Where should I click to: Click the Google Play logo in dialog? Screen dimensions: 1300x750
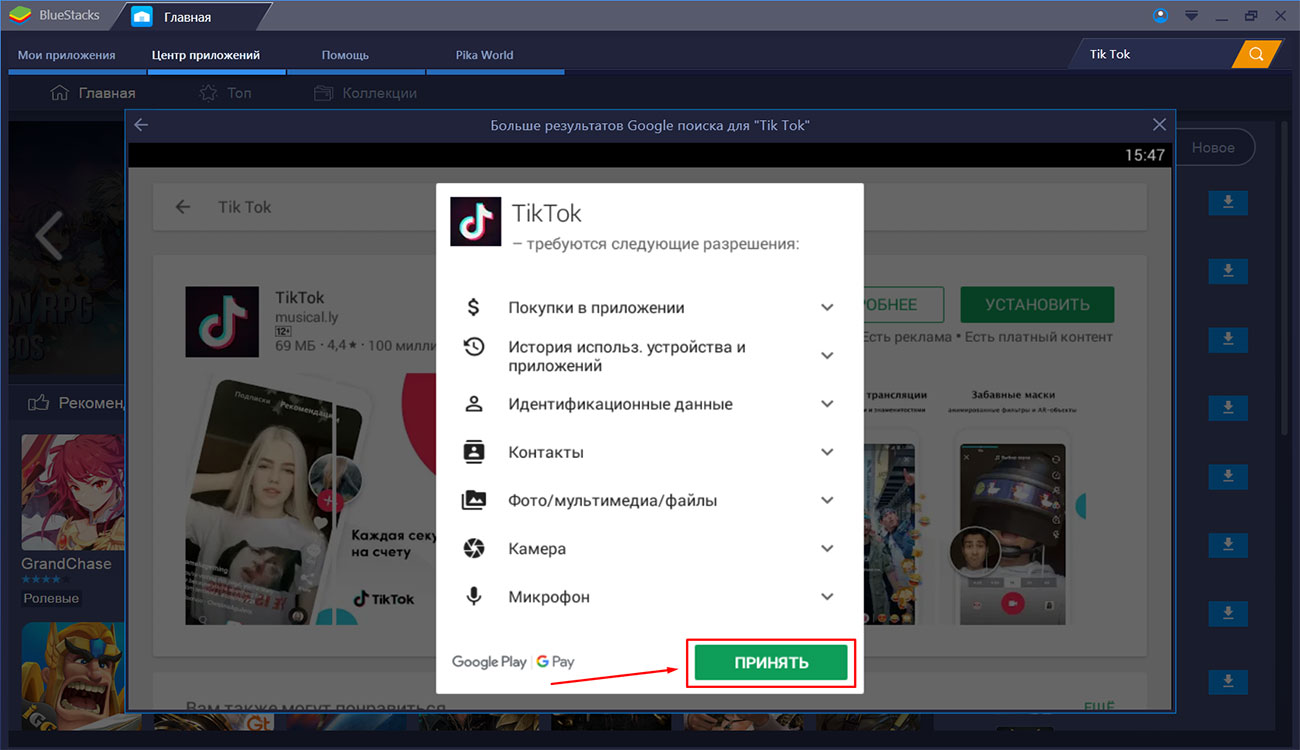click(x=489, y=662)
